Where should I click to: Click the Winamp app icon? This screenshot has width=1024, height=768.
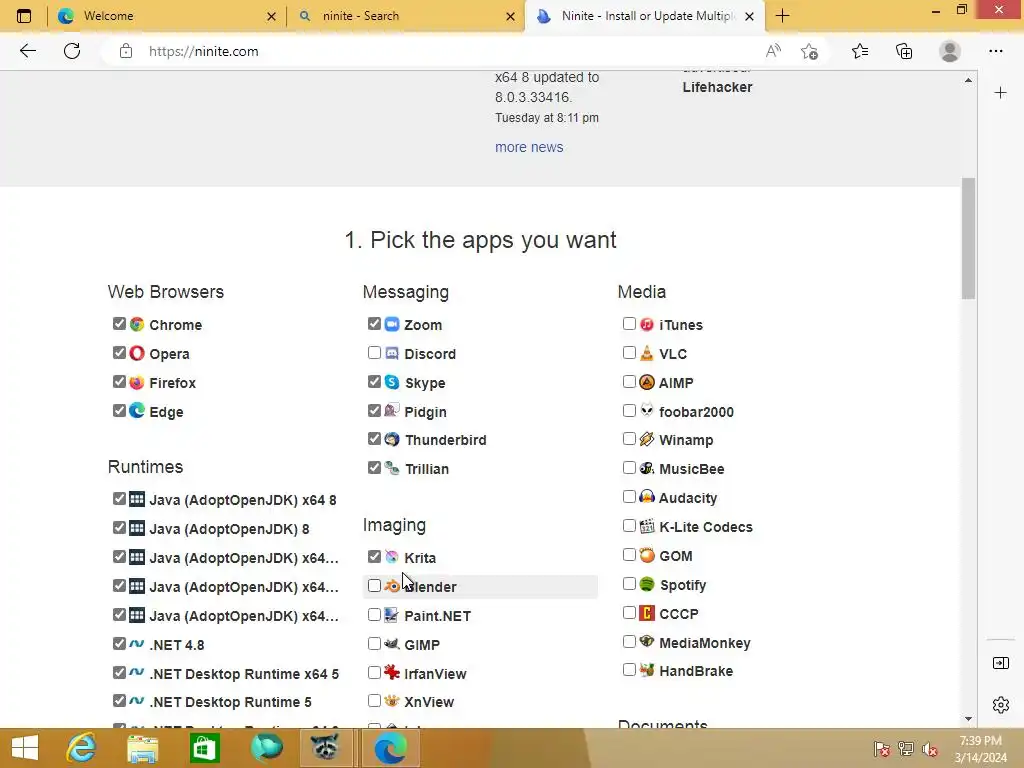pos(647,440)
